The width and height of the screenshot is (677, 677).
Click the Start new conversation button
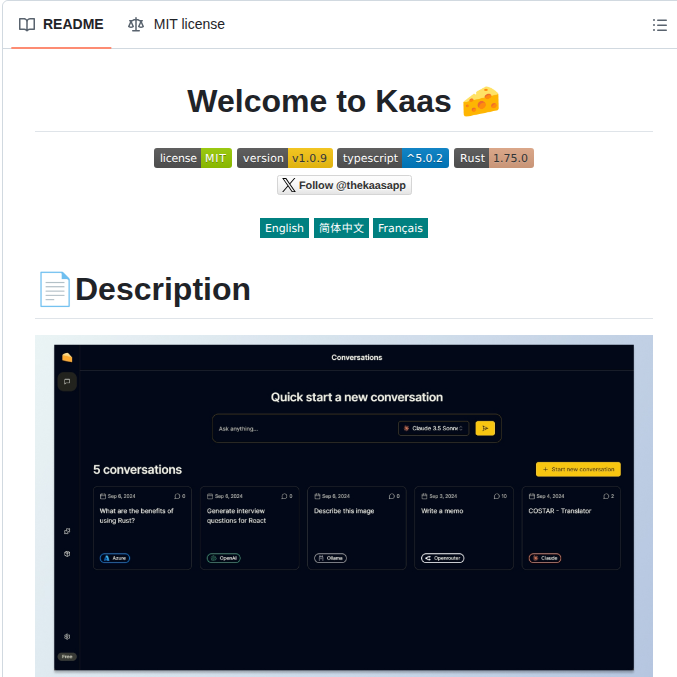578,469
